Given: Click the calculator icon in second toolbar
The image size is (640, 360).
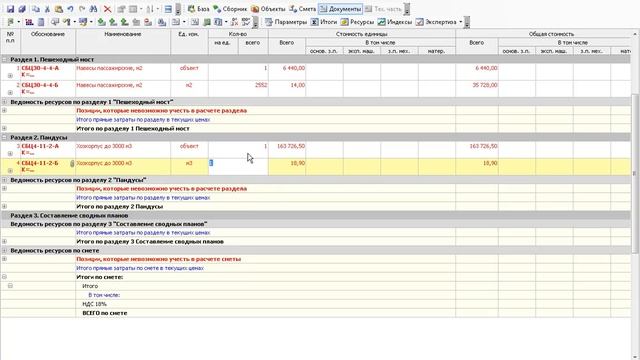Looking at the screenshot, I should coord(41,22).
